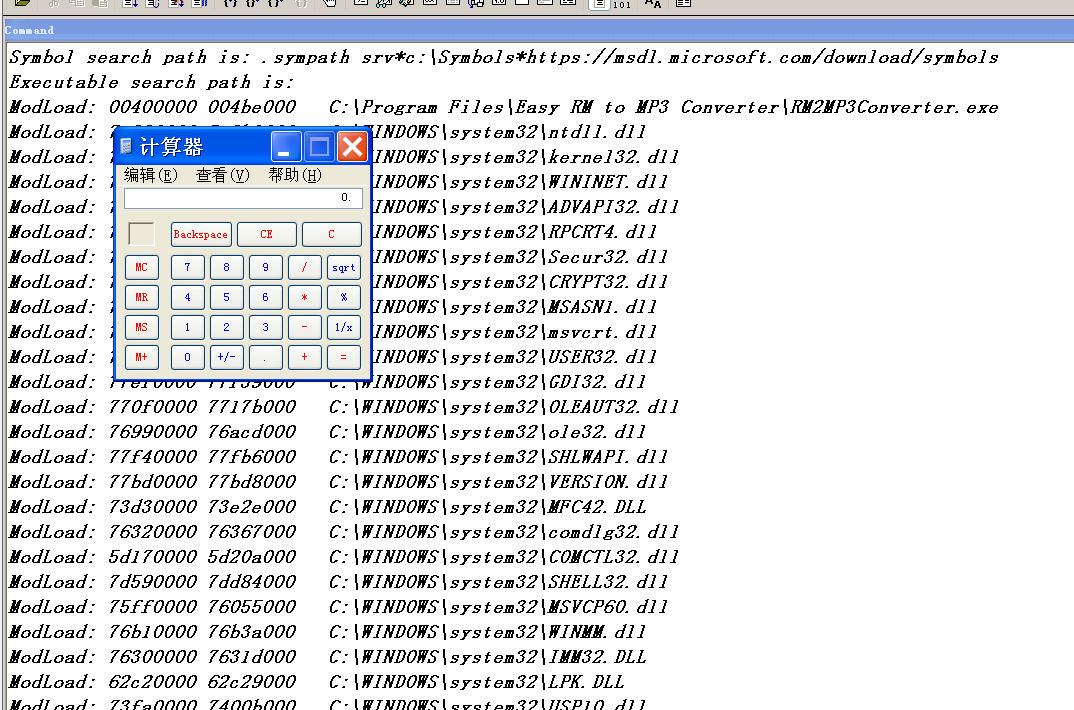Screen dimensions: 1074x710
Task: Click the VERSION.dll module line
Action: pos(338,482)
